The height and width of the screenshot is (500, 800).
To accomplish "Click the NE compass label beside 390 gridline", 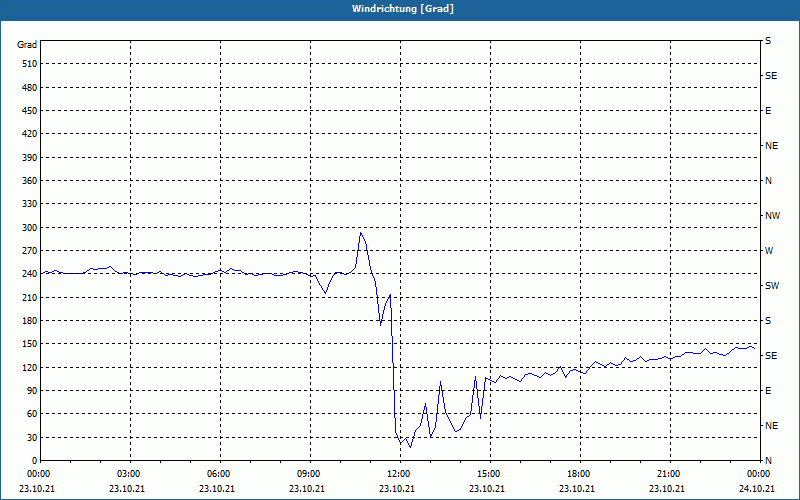I will click(771, 146).
